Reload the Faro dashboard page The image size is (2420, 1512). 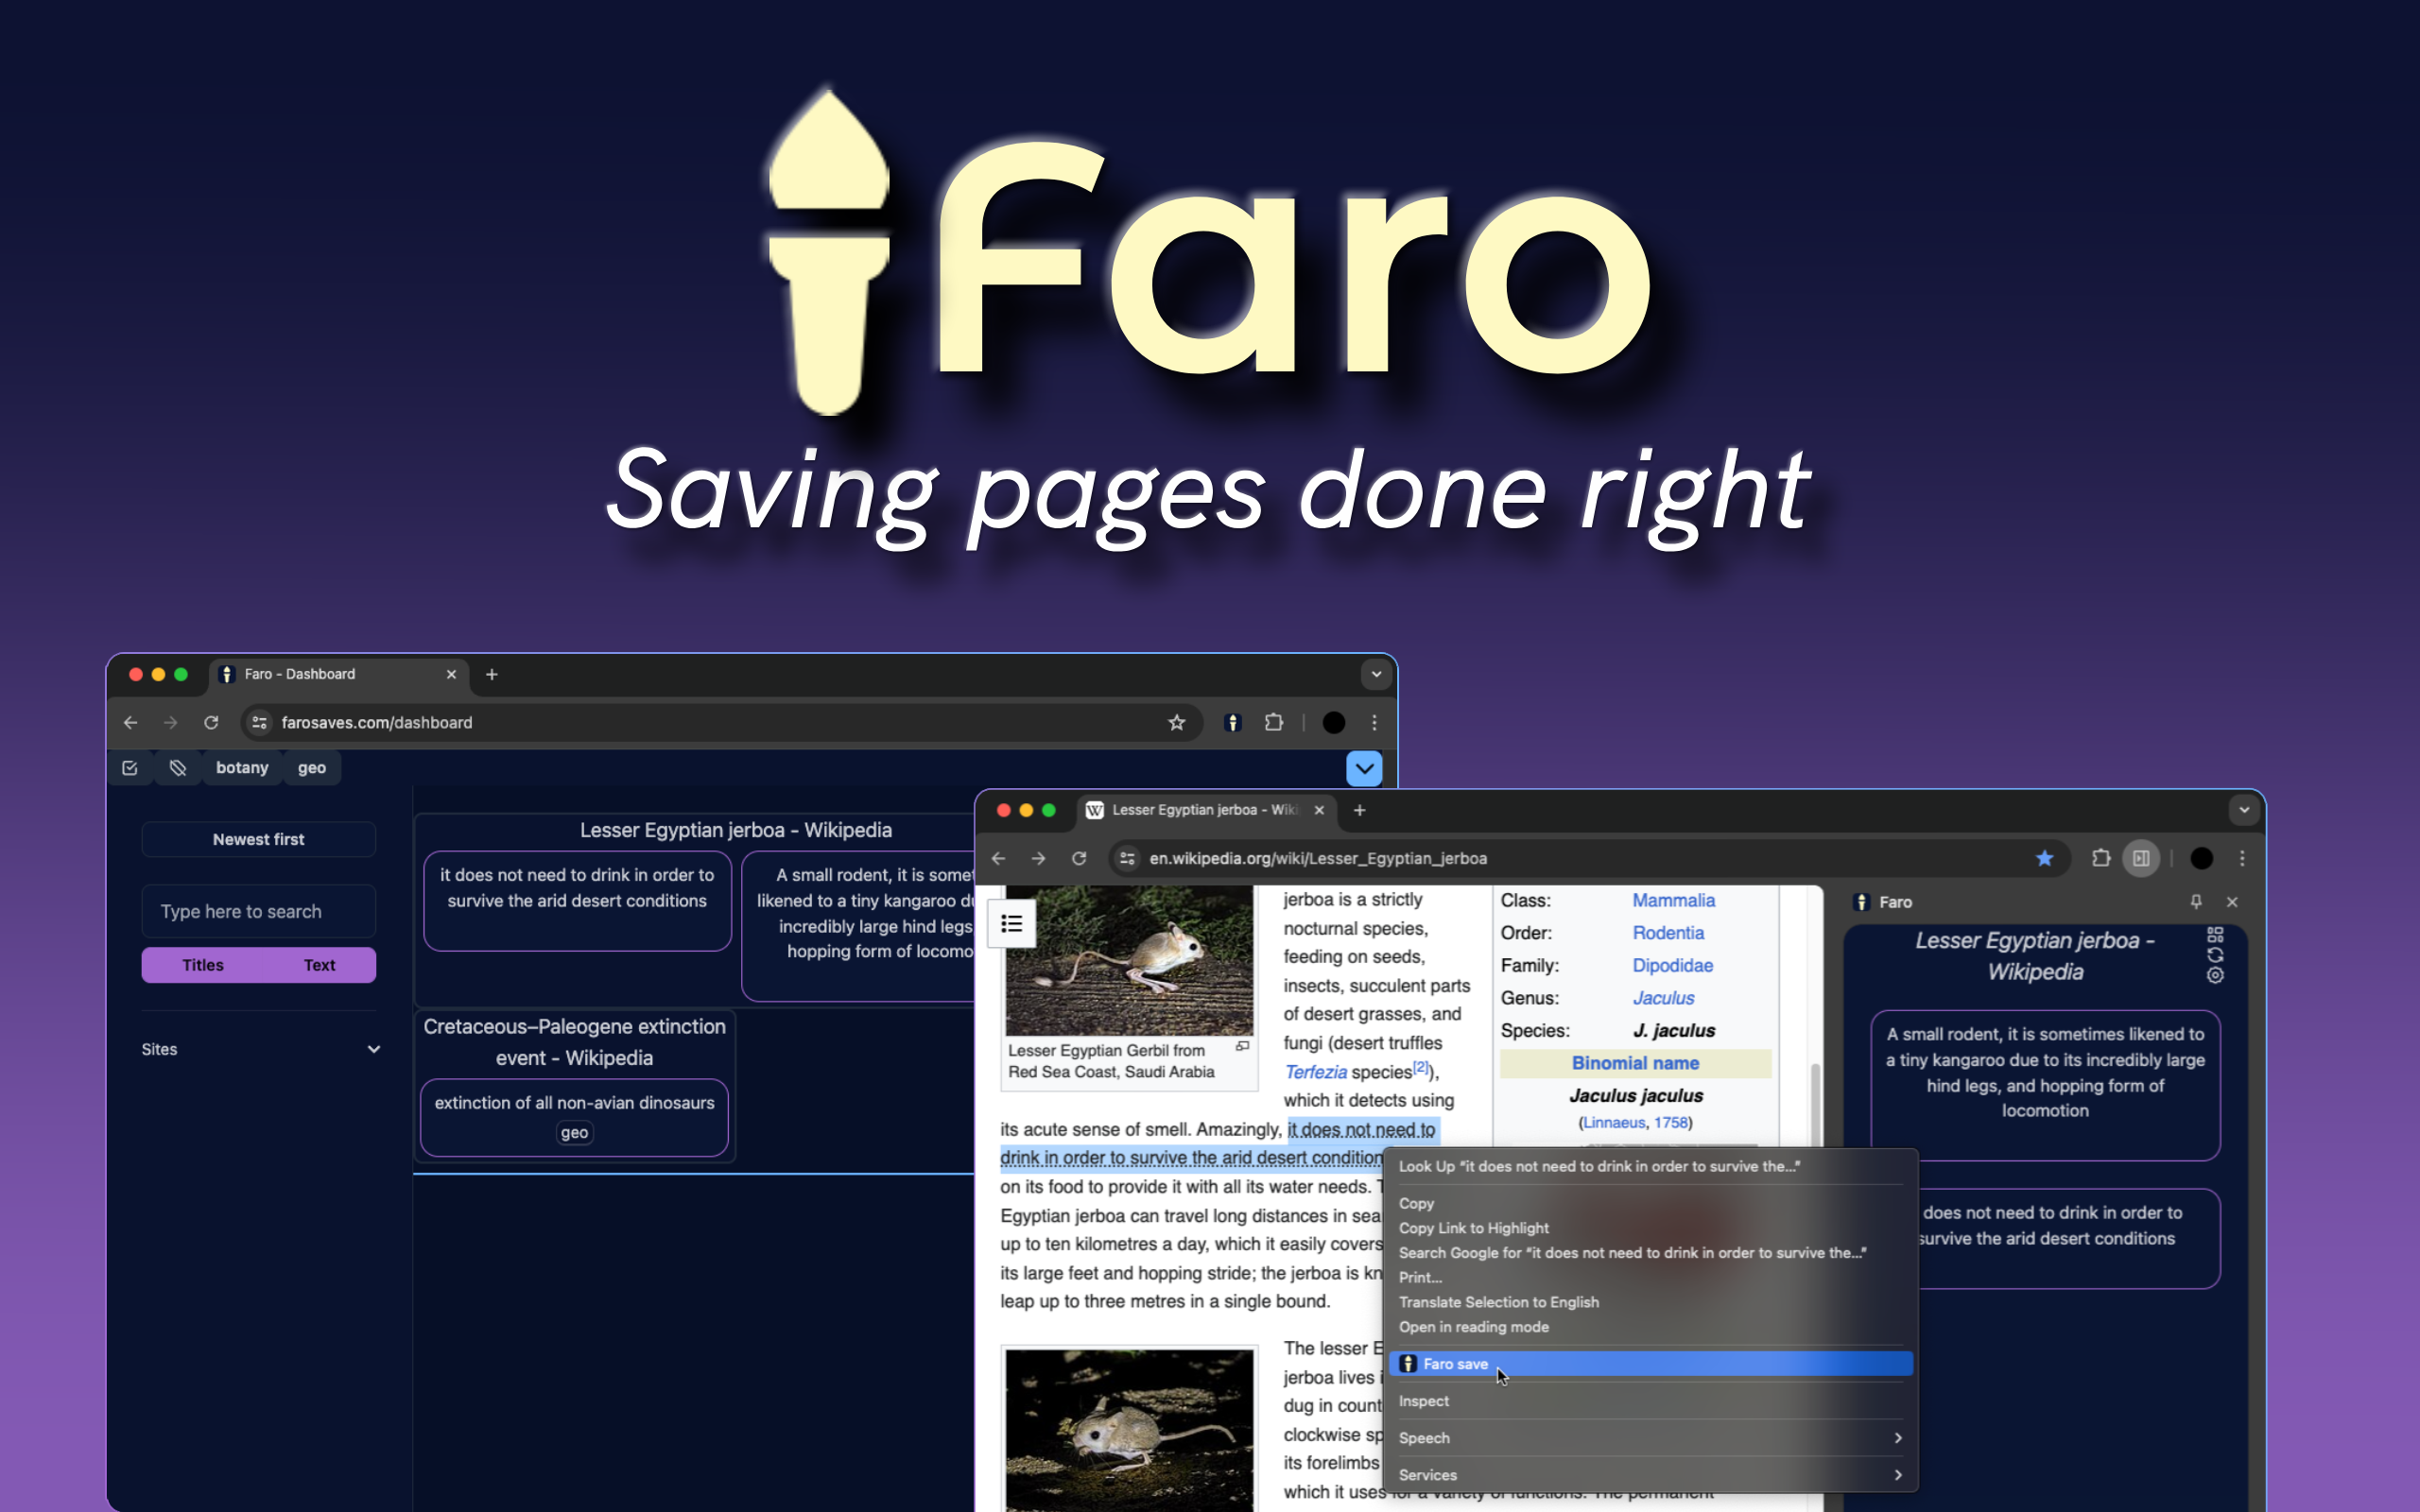pos(211,722)
